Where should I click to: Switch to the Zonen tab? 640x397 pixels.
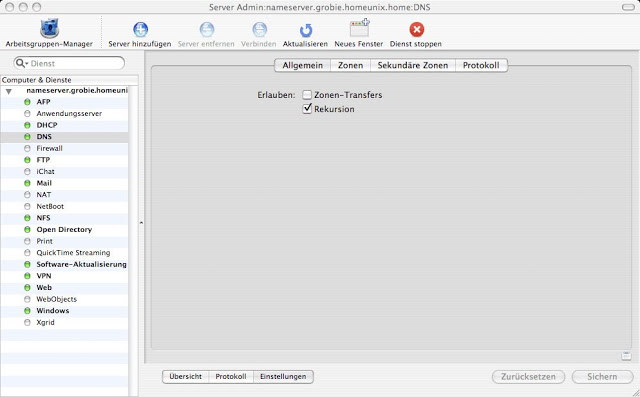[x=350, y=65]
